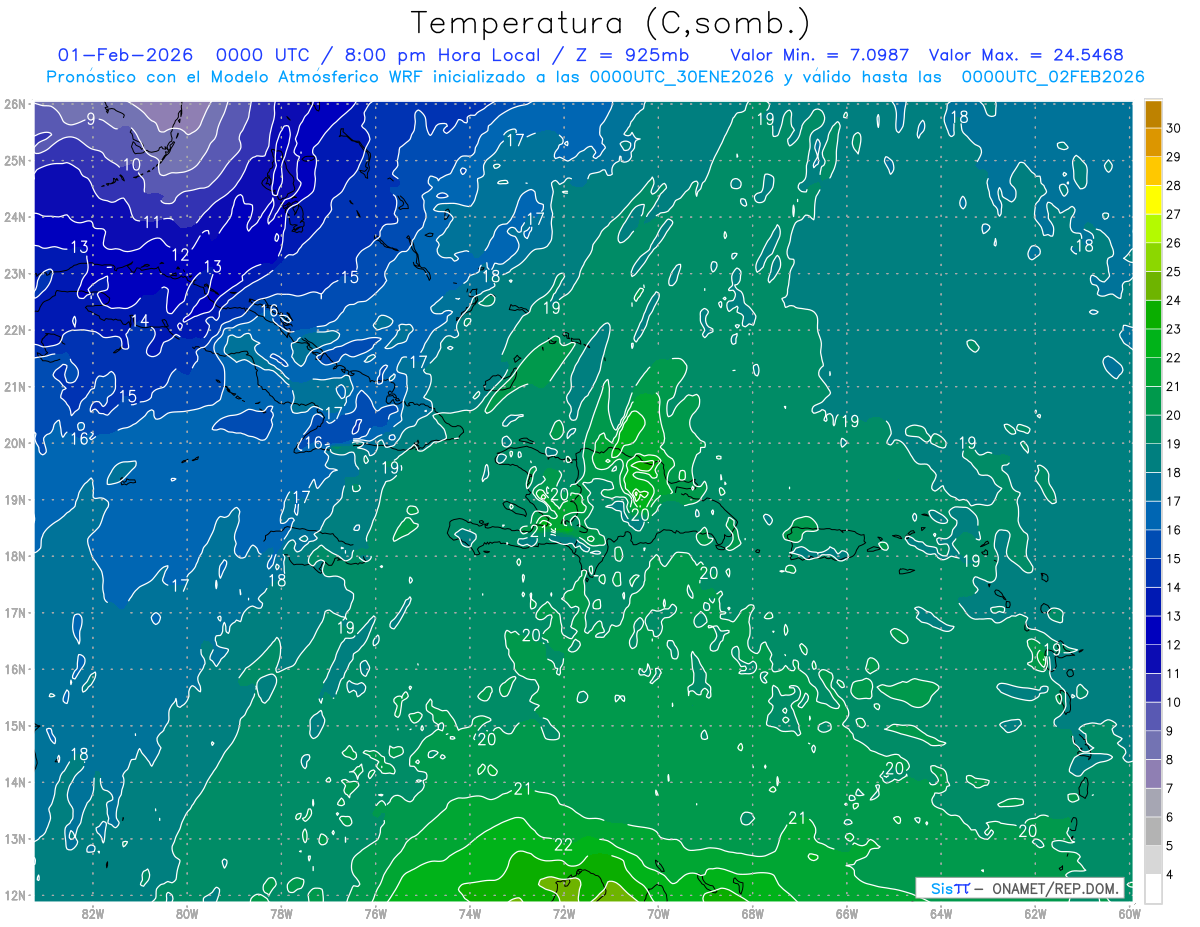The width and height of the screenshot is (1200, 927).
Task: Click latitude axis label '19N'
Action: tap(14, 499)
